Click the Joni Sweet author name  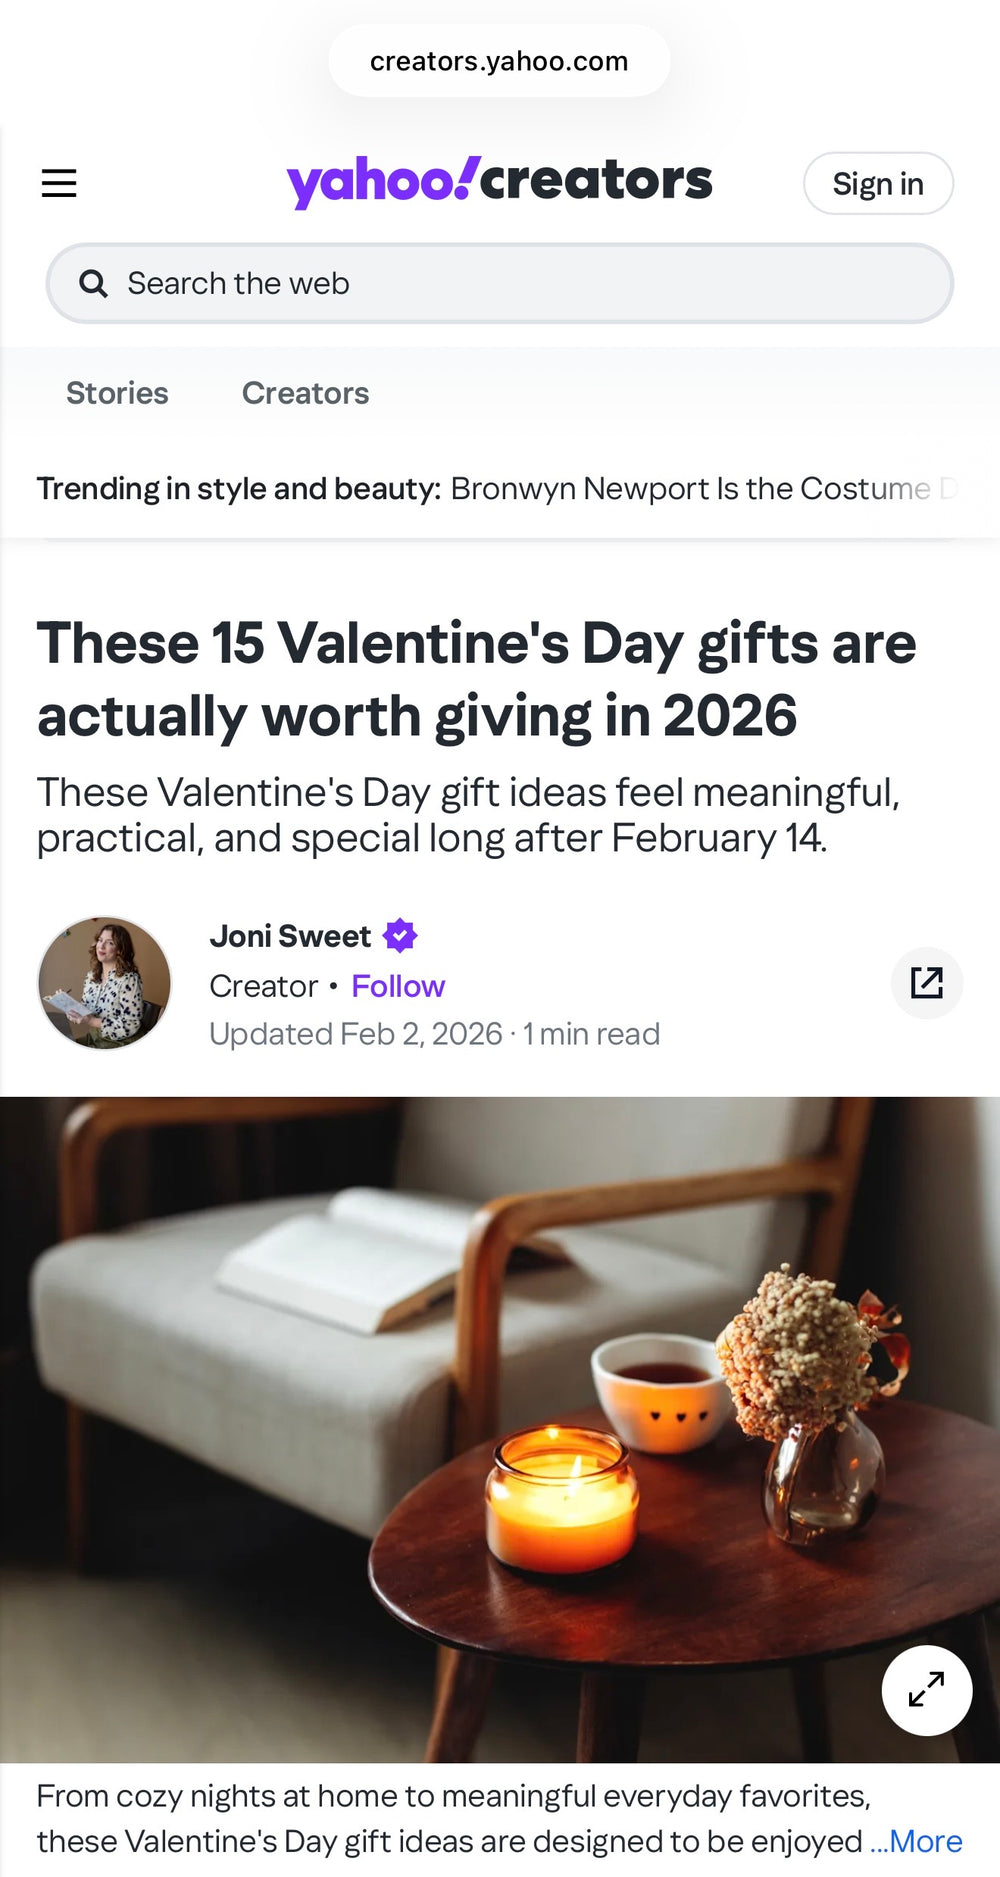[290, 936]
